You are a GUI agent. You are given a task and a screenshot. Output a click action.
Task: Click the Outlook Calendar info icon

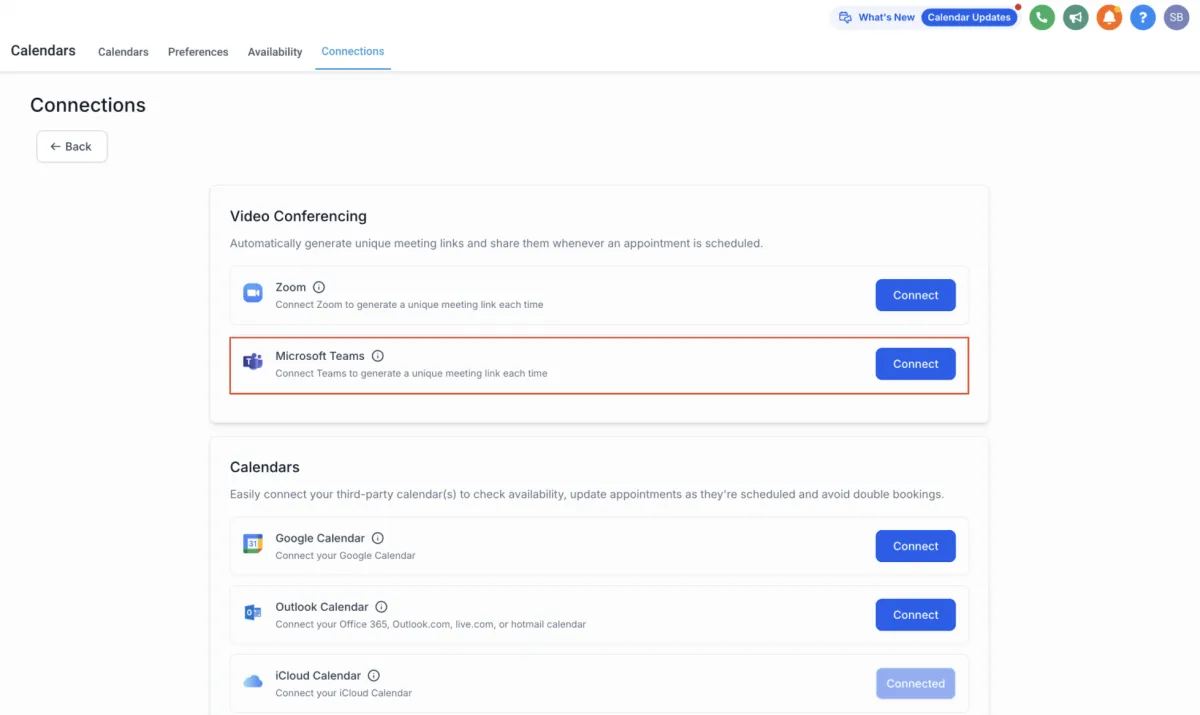click(381, 607)
